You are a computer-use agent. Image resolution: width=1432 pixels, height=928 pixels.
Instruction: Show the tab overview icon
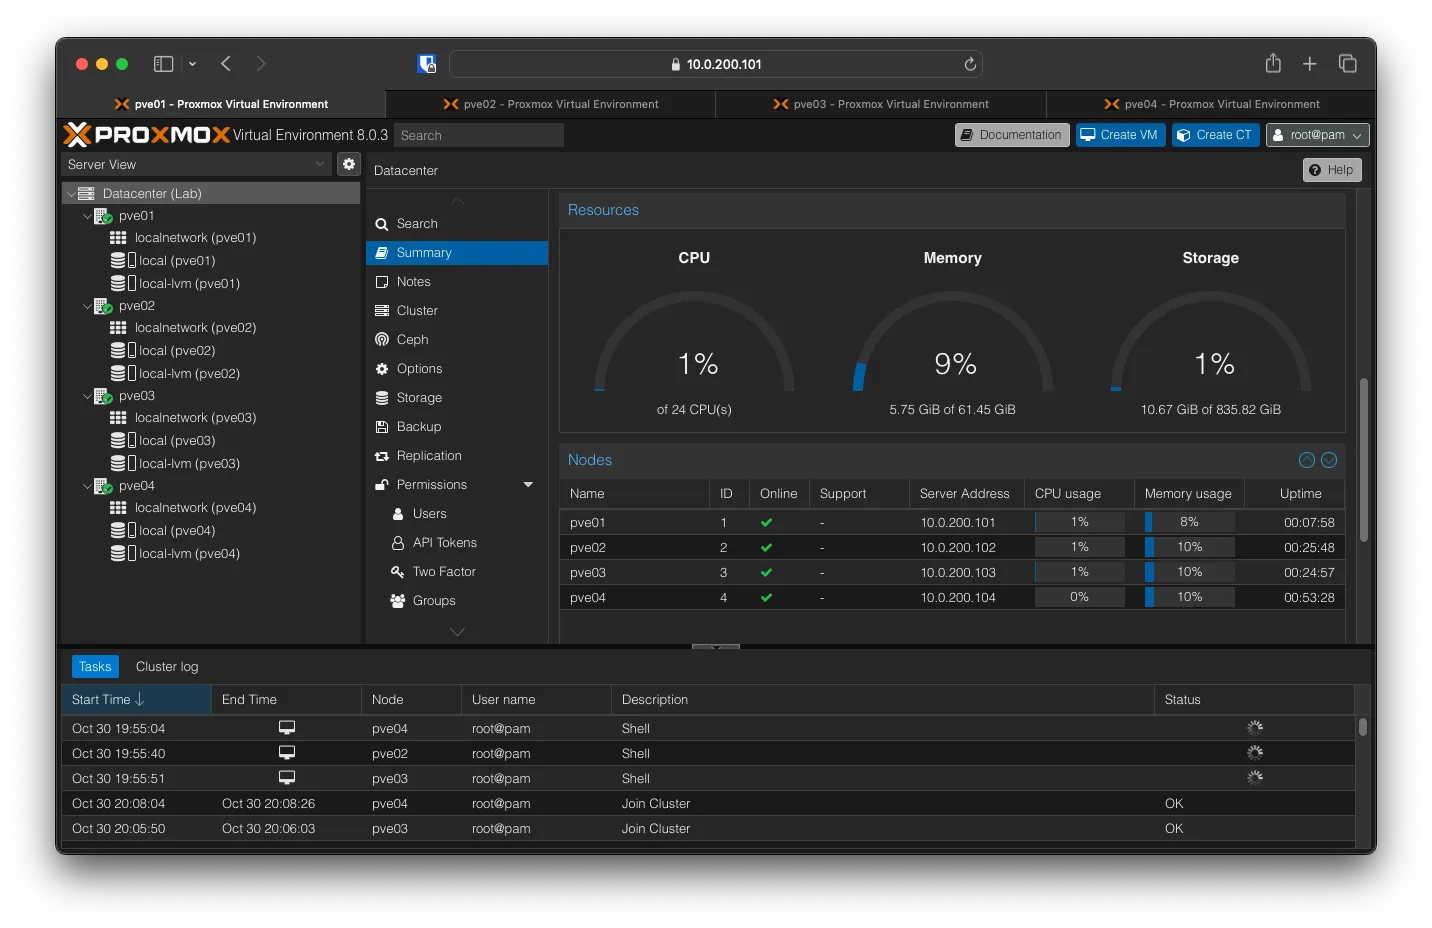1348,64
